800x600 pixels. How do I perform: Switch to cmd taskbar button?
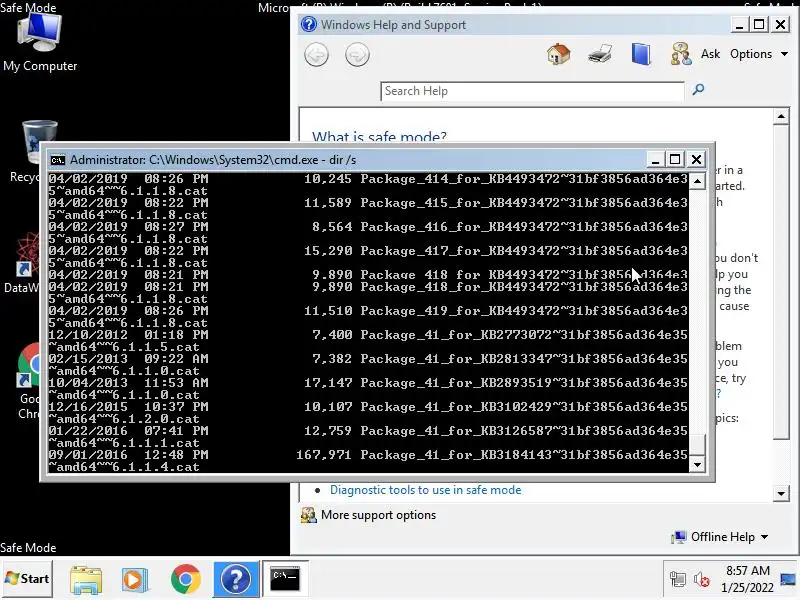(285, 579)
